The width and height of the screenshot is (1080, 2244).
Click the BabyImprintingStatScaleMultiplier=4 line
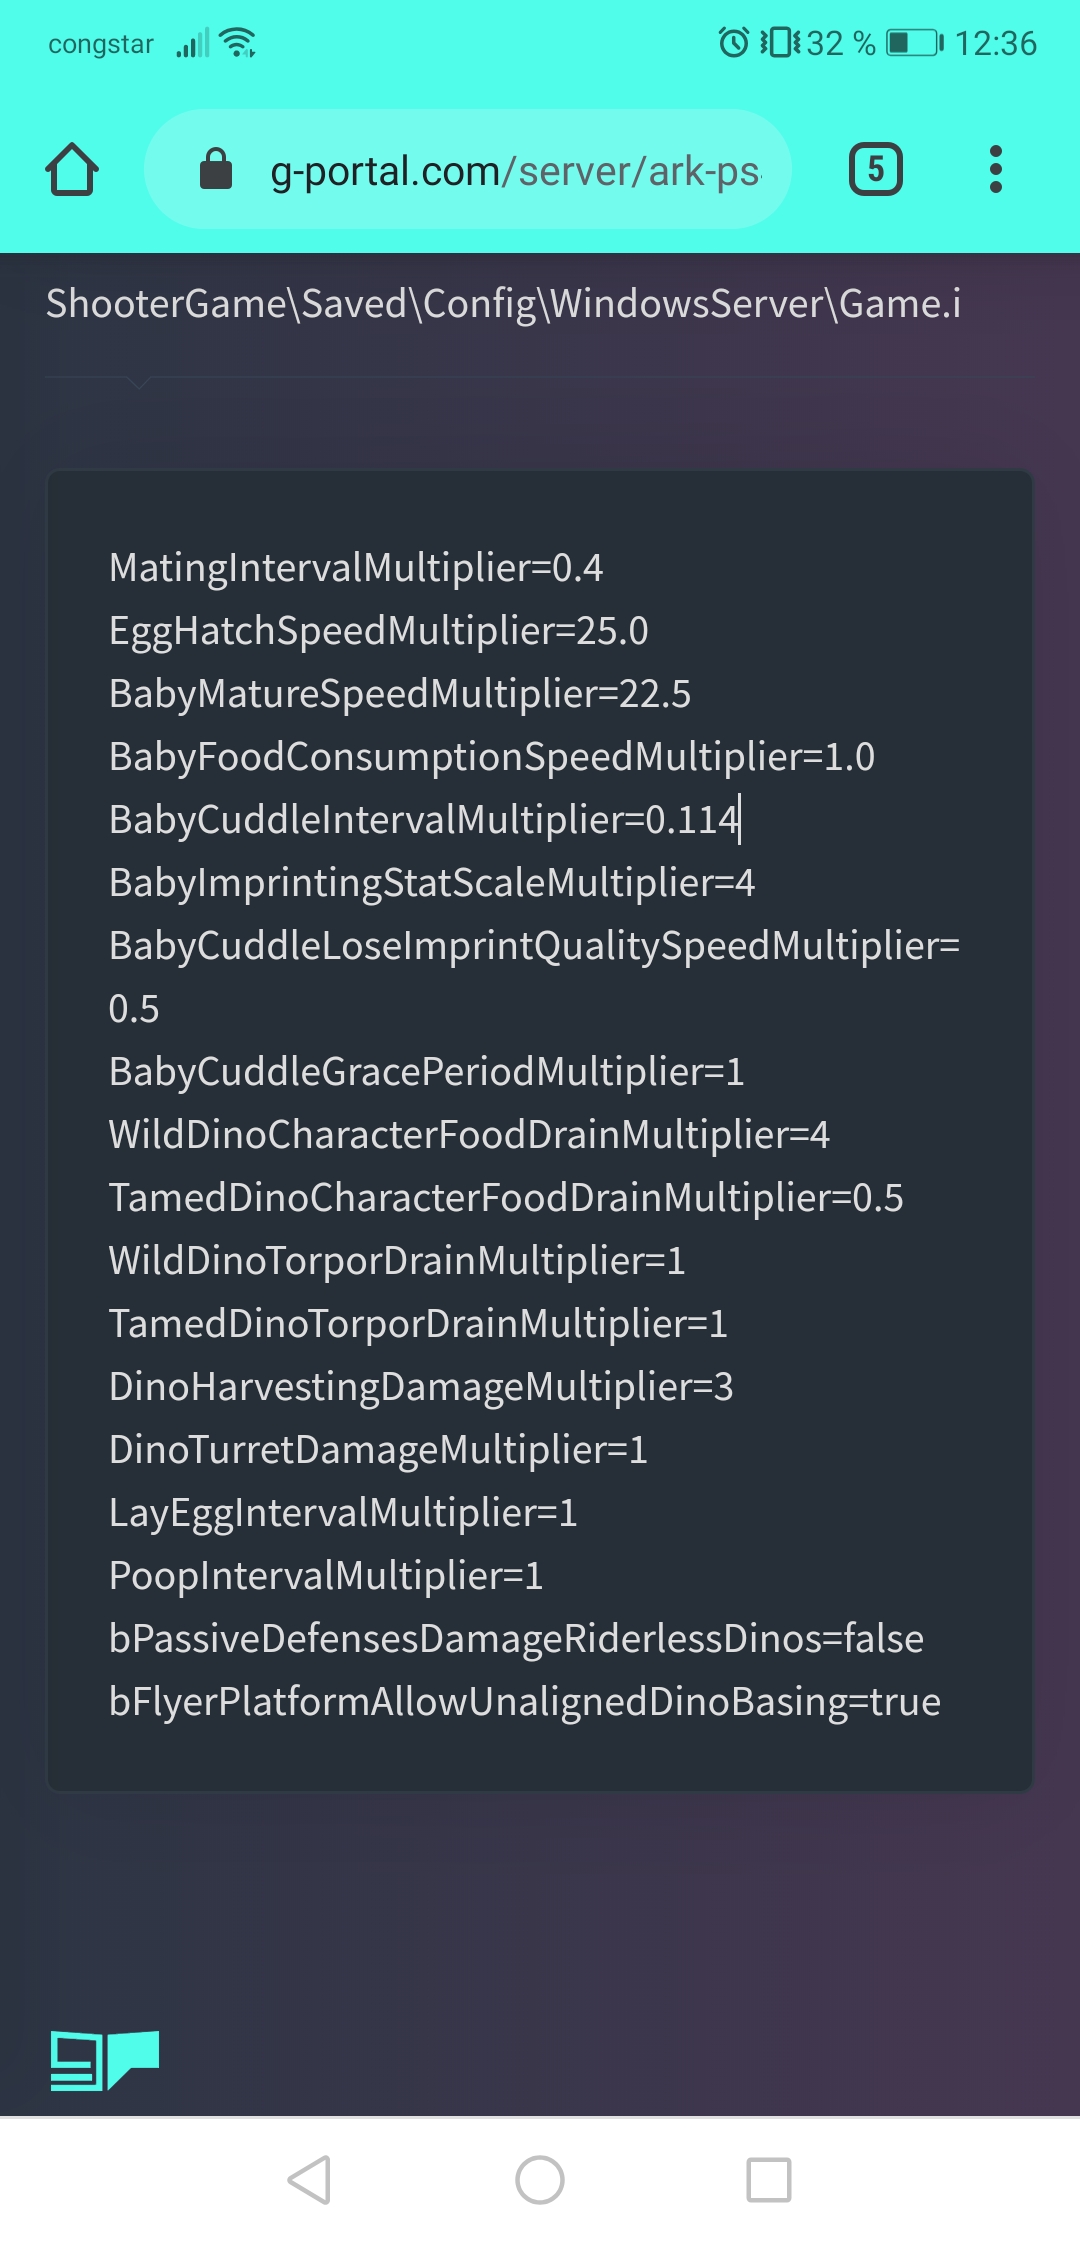click(x=432, y=883)
